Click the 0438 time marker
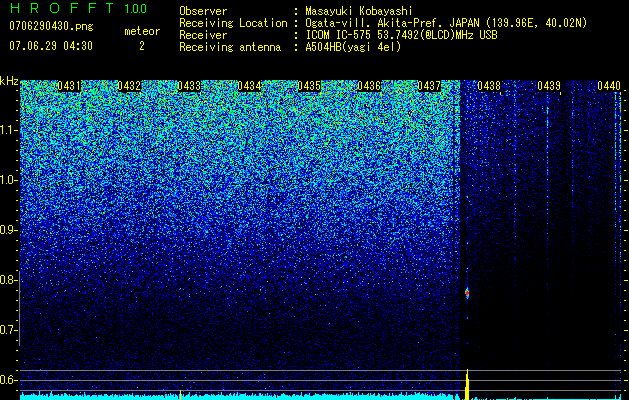629x400 pixels. point(489,86)
